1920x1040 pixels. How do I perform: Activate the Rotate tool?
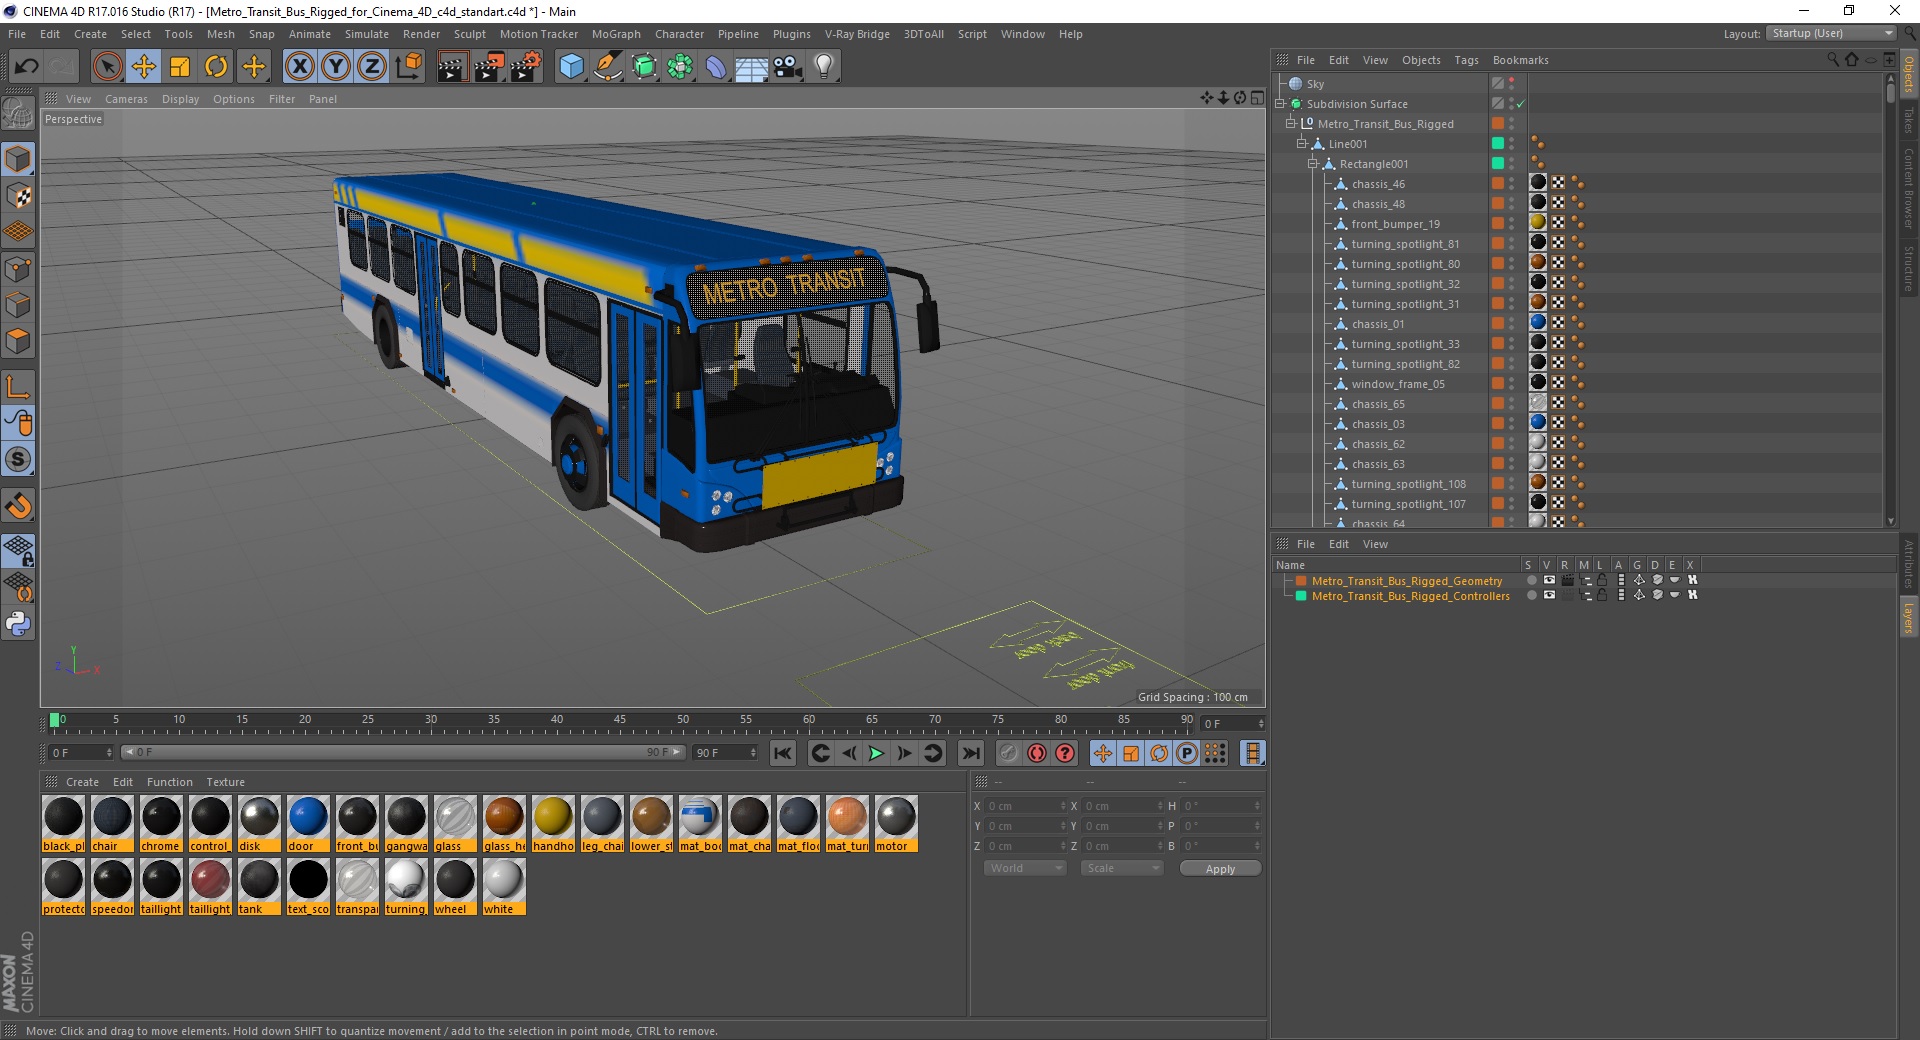[216, 67]
